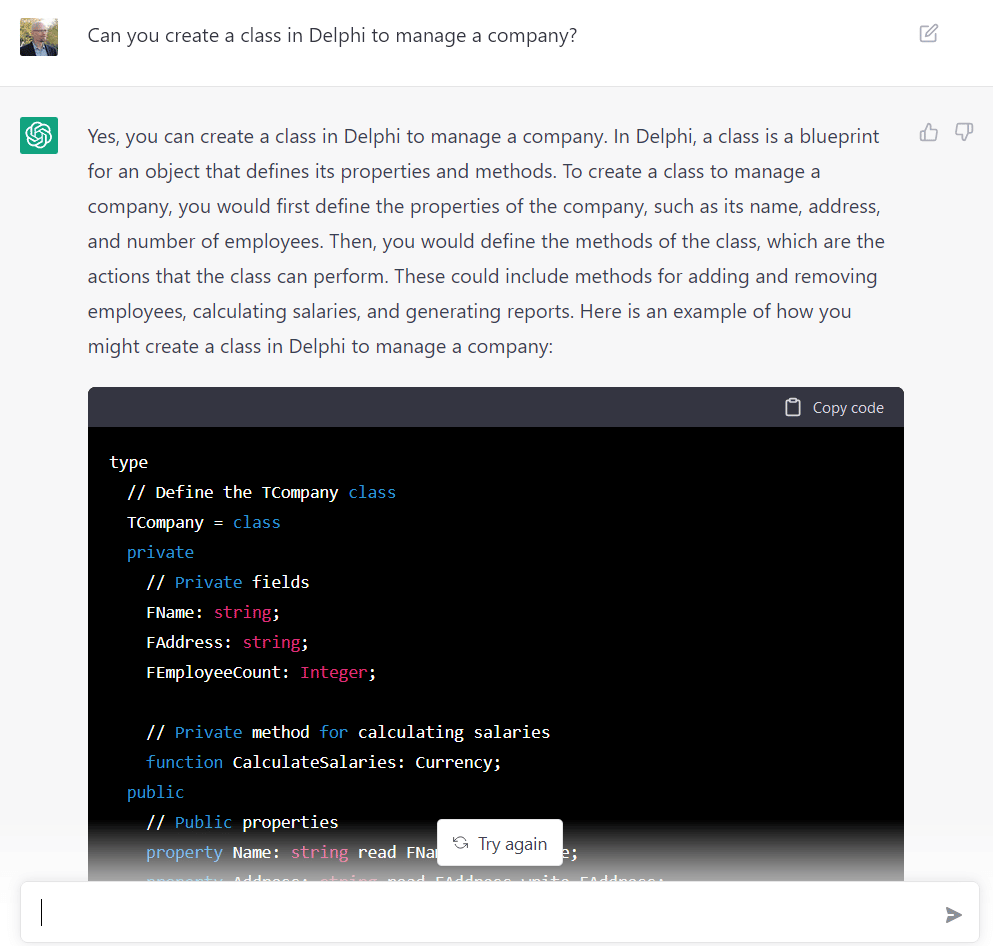Viewport: 993px width, 946px height.
Task: Click the Try again button
Action: [x=499, y=842]
